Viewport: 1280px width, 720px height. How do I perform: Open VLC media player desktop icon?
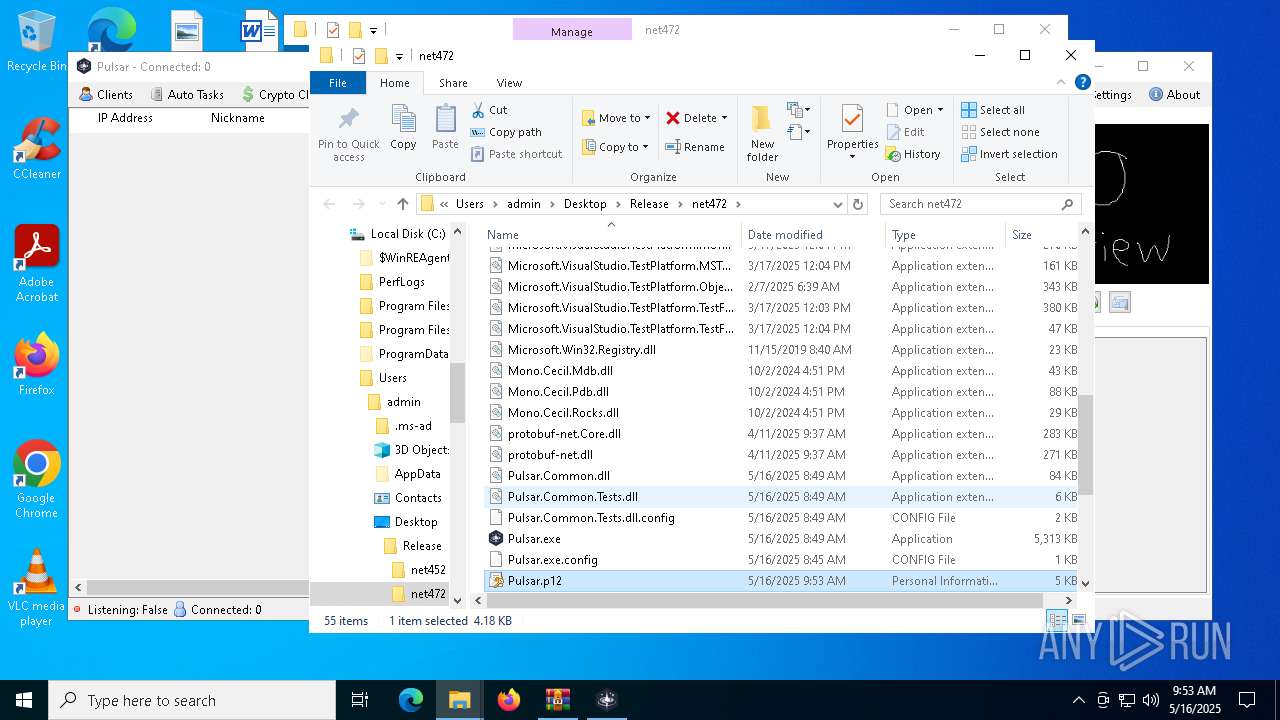pyautogui.click(x=36, y=588)
